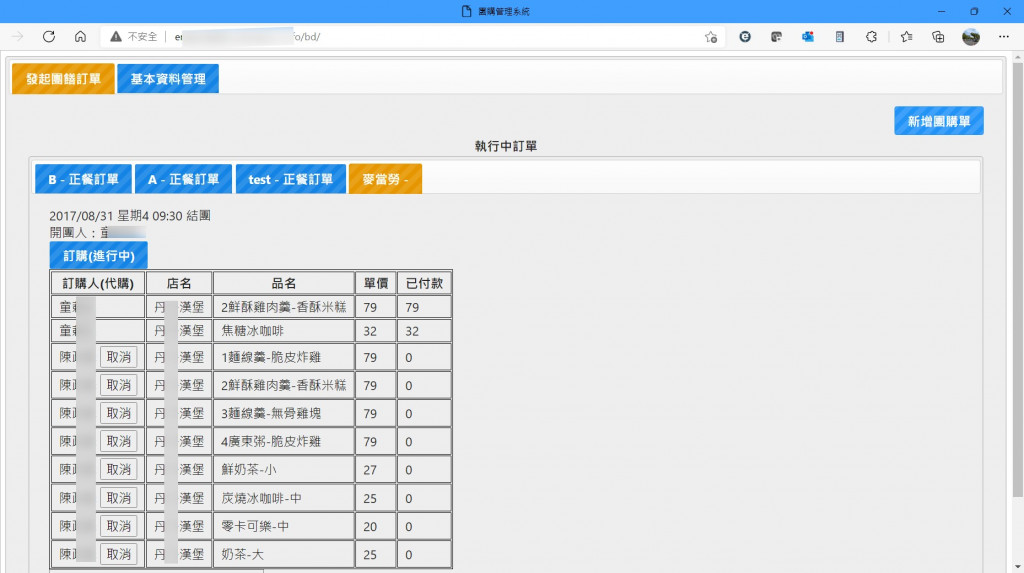Select the price 27 cell
Image resolution: width=1024 pixels, height=573 pixels.
click(x=376, y=470)
